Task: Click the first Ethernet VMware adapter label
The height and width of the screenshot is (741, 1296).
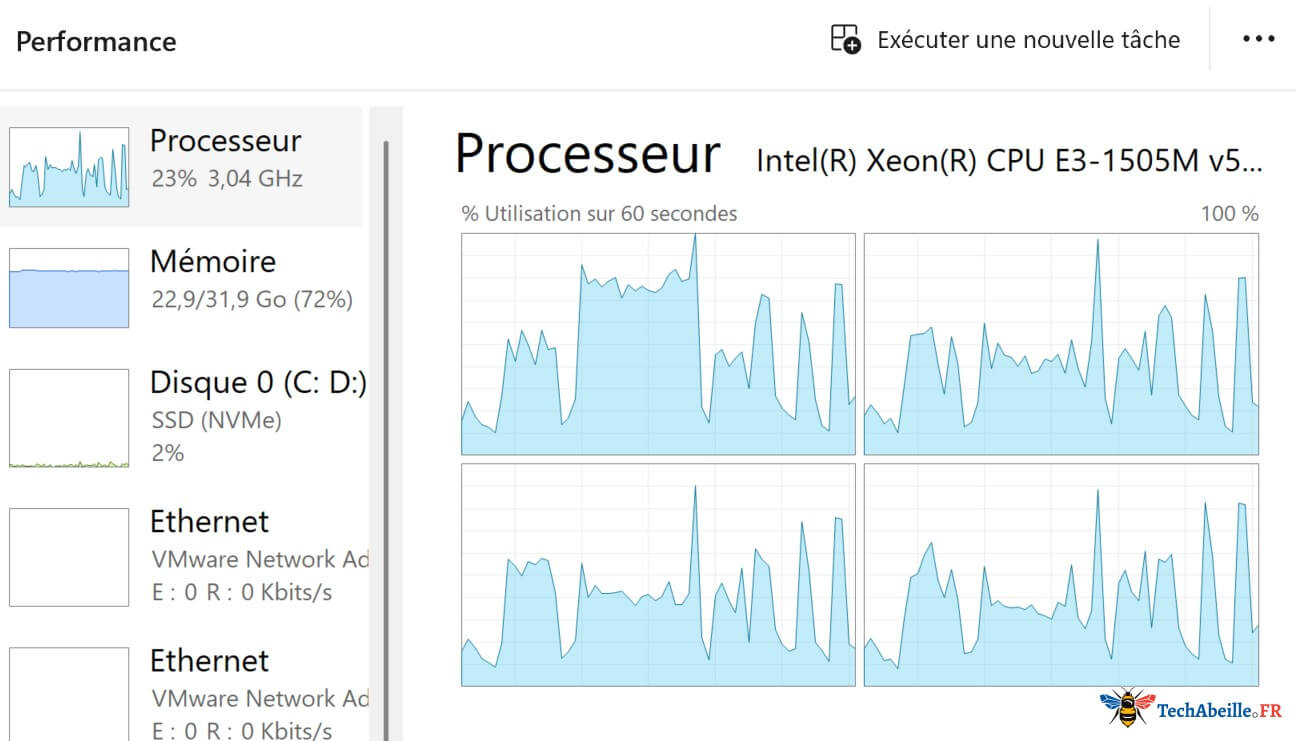Action: point(260,559)
